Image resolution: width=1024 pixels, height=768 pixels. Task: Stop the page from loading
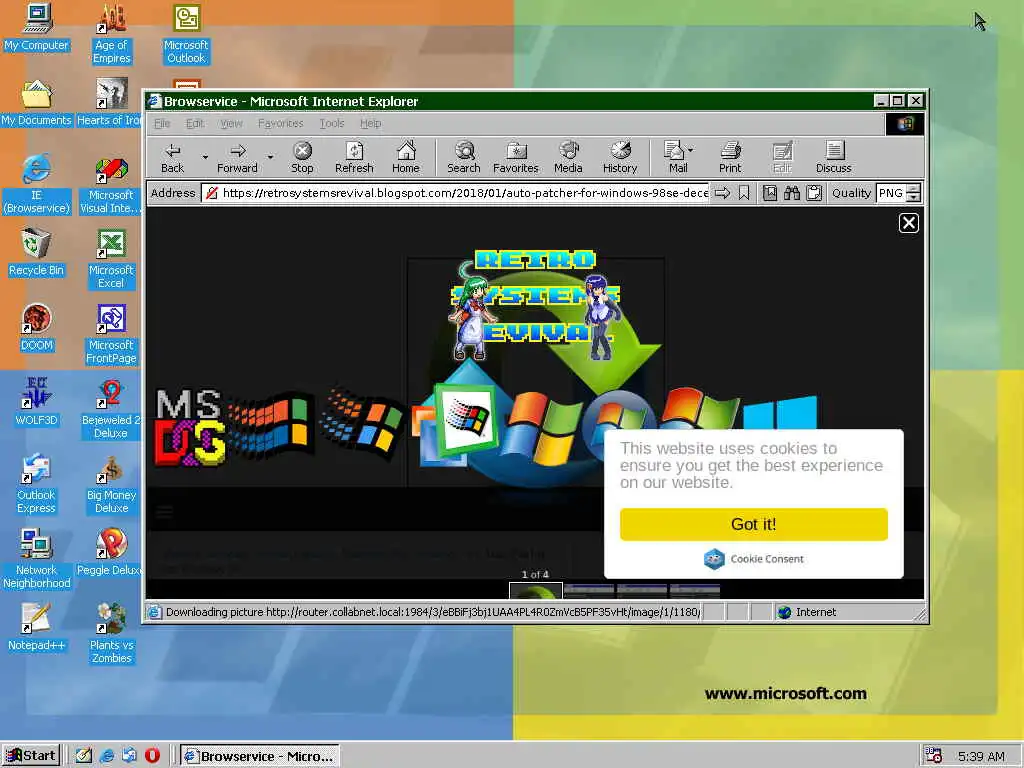coord(302,157)
